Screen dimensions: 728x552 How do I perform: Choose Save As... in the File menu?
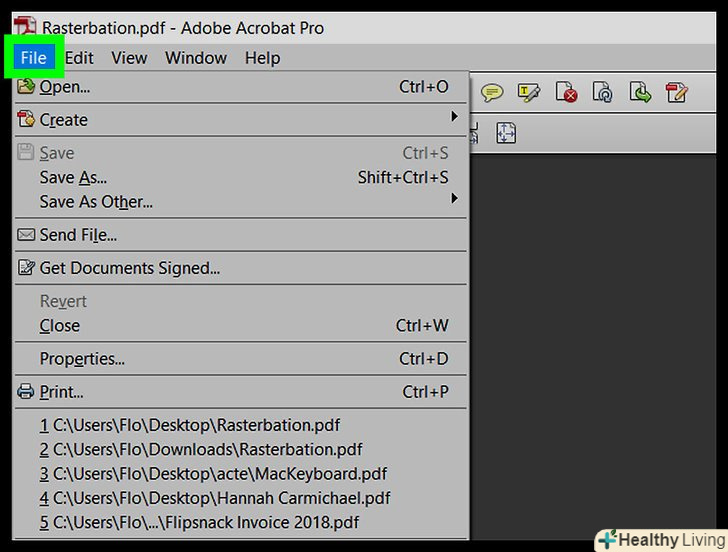click(x=240, y=177)
